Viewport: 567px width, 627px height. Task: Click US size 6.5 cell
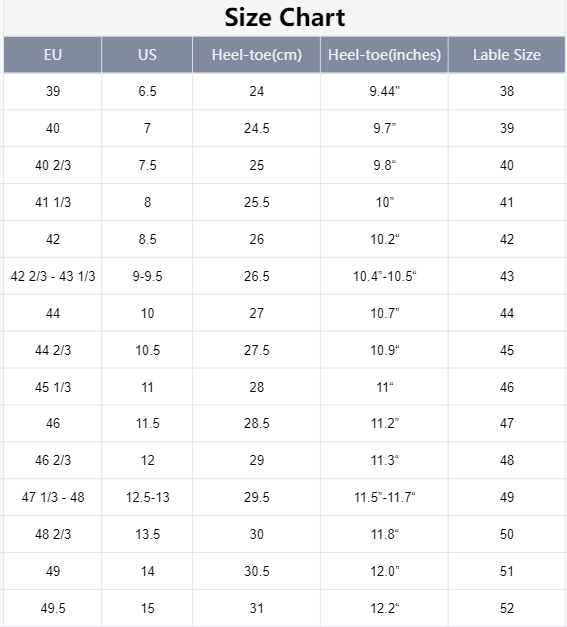pyautogui.click(x=147, y=91)
